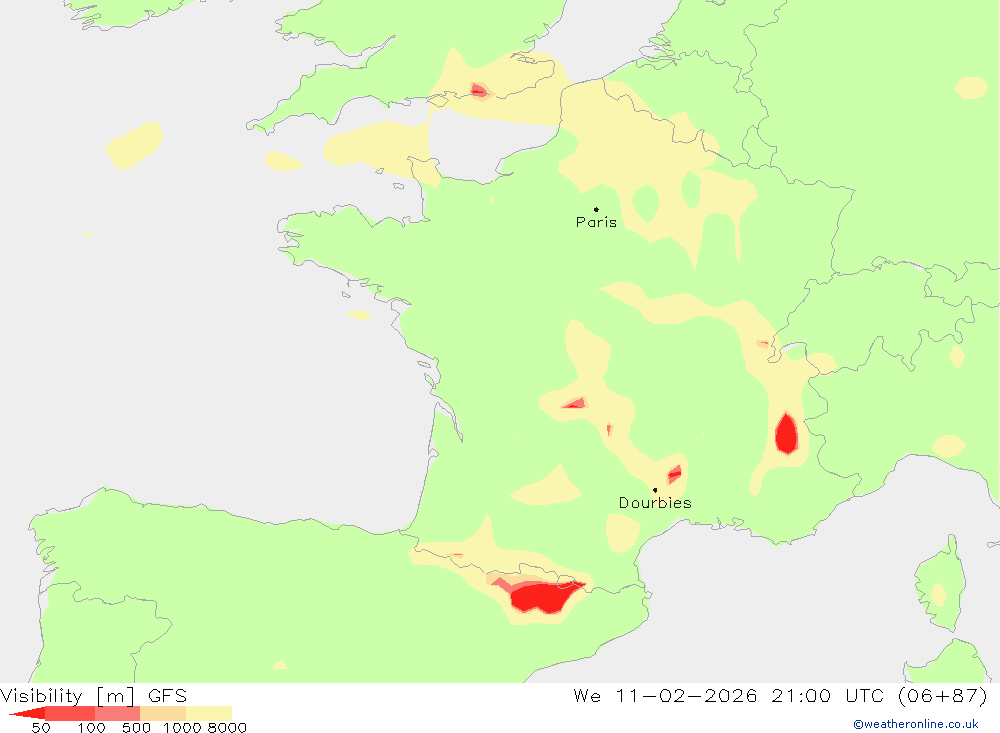Click the bright red under-50 legend arrow

tap(27, 713)
